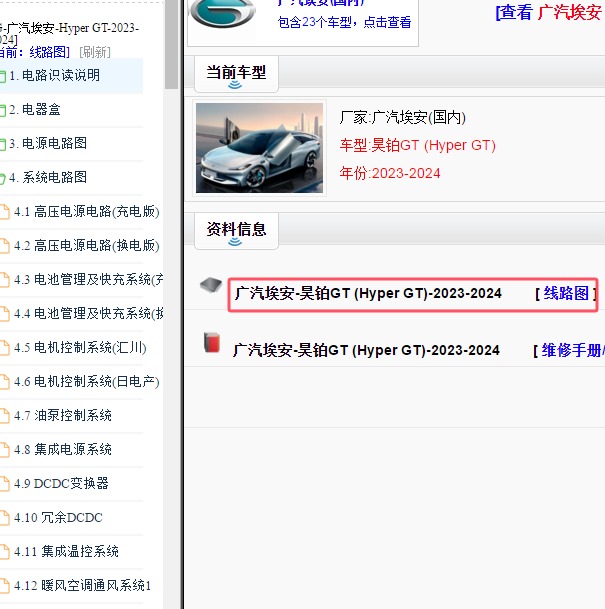The height and width of the screenshot is (609, 605).
Task: Click red book icon beside 维修手册 entry
Action: 212,343
